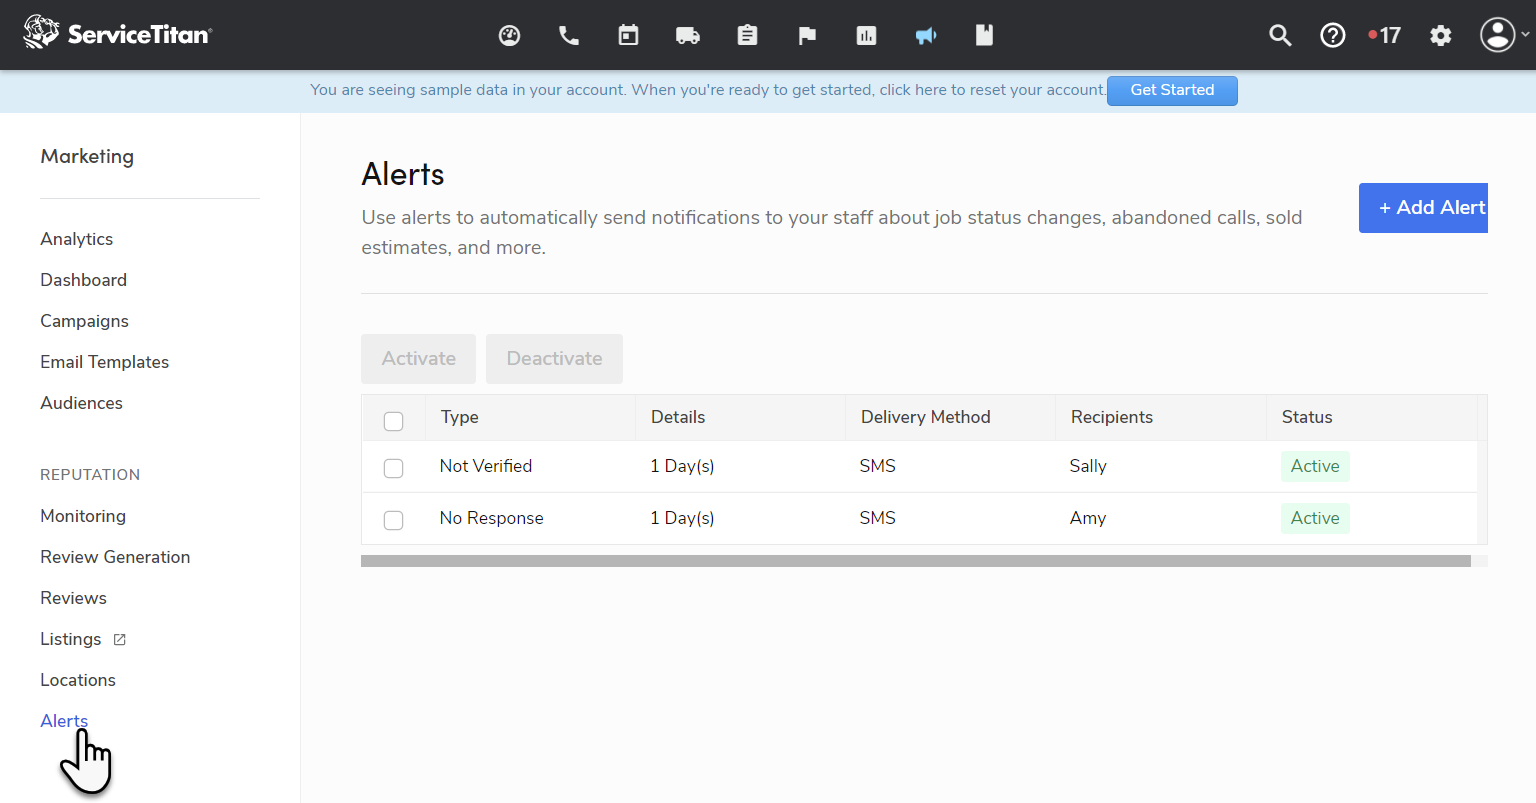The height and width of the screenshot is (803, 1536).
Task: Click "SMS" in the Not Verified row
Action: pyautogui.click(x=878, y=466)
